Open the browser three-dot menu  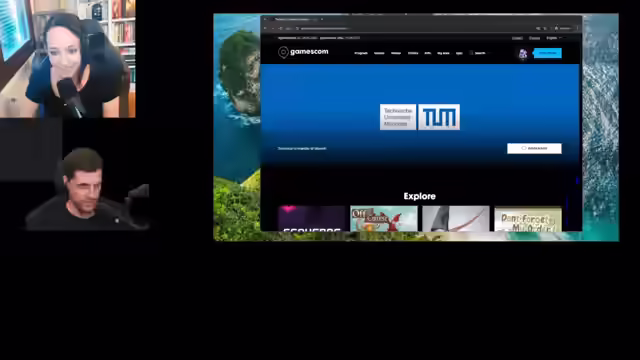(x=577, y=29)
